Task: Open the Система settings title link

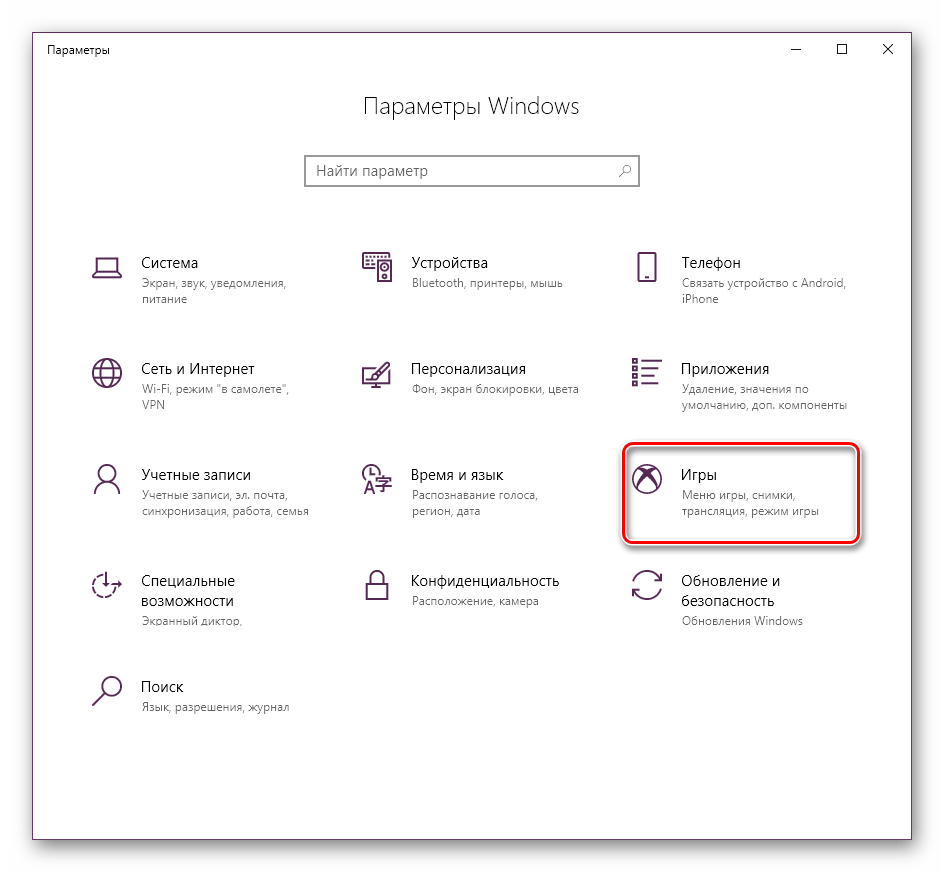Action: (169, 263)
